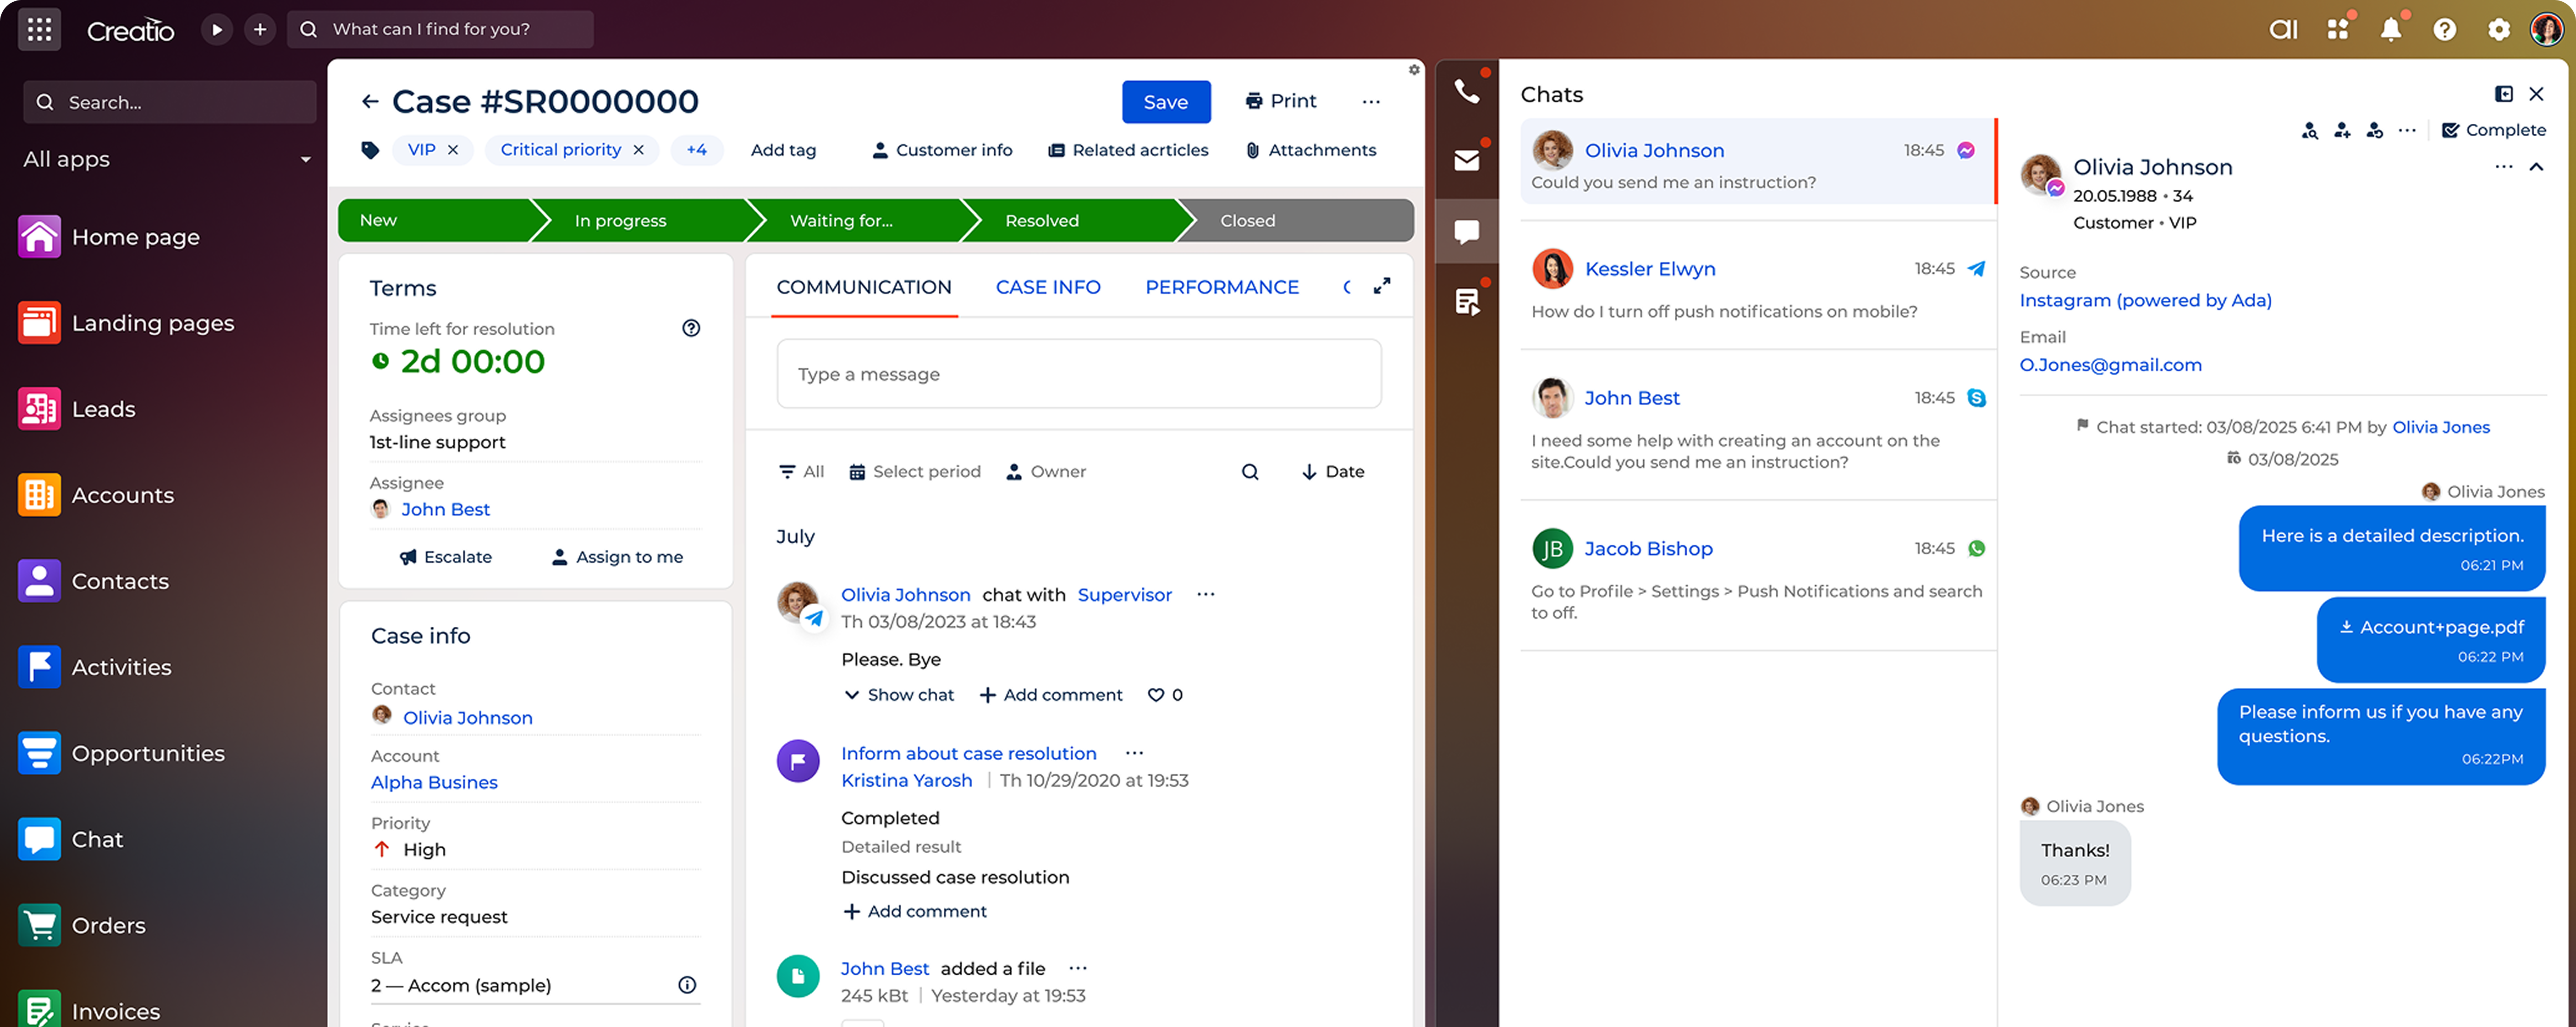Switch to the CASE INFO tab
The height and width of the screenshot is (1027, 2576).
1048,287
